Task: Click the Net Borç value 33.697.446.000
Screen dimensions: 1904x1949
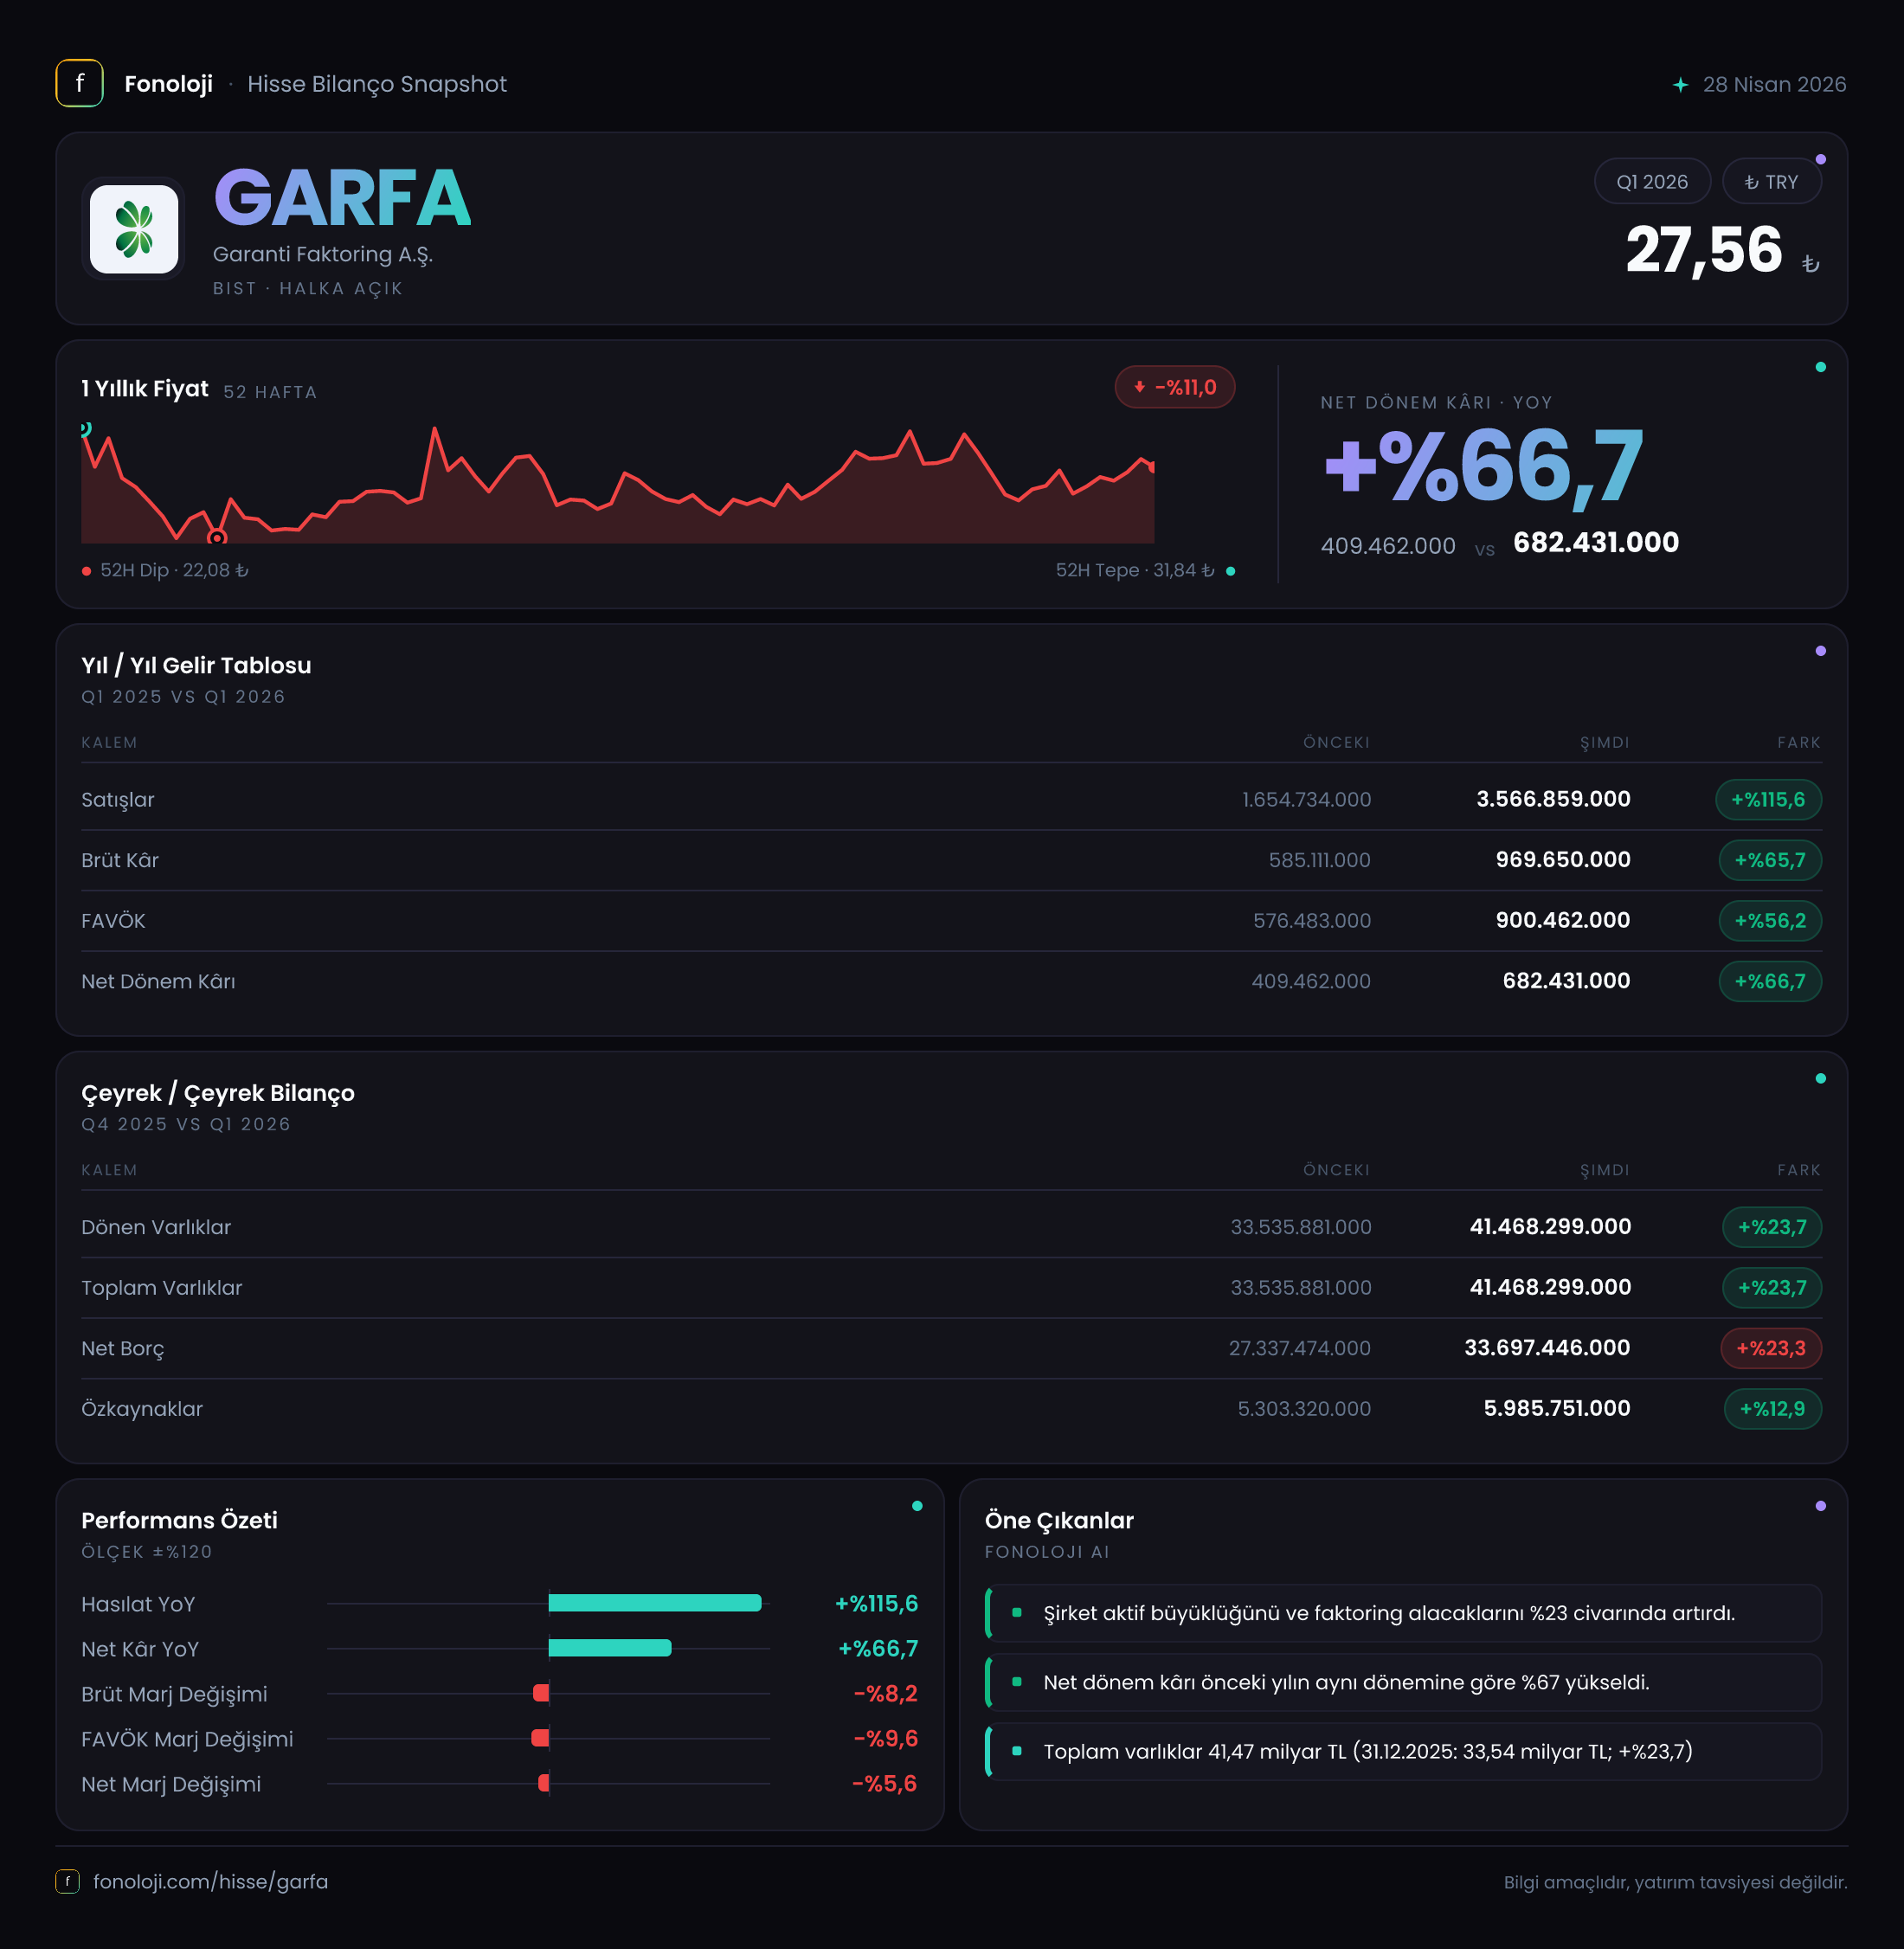Action: (x=1547, y=1348)
